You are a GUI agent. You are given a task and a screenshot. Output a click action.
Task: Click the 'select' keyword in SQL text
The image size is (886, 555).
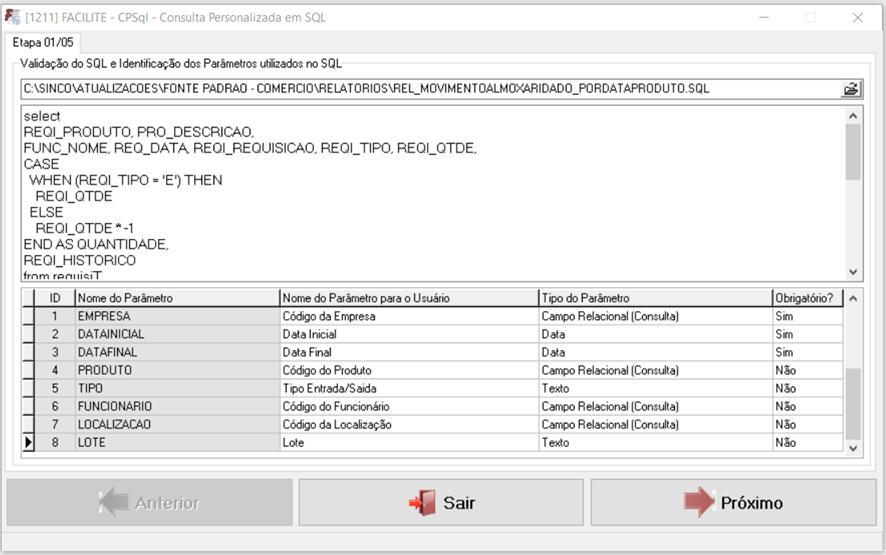click(x=42, y=116)
